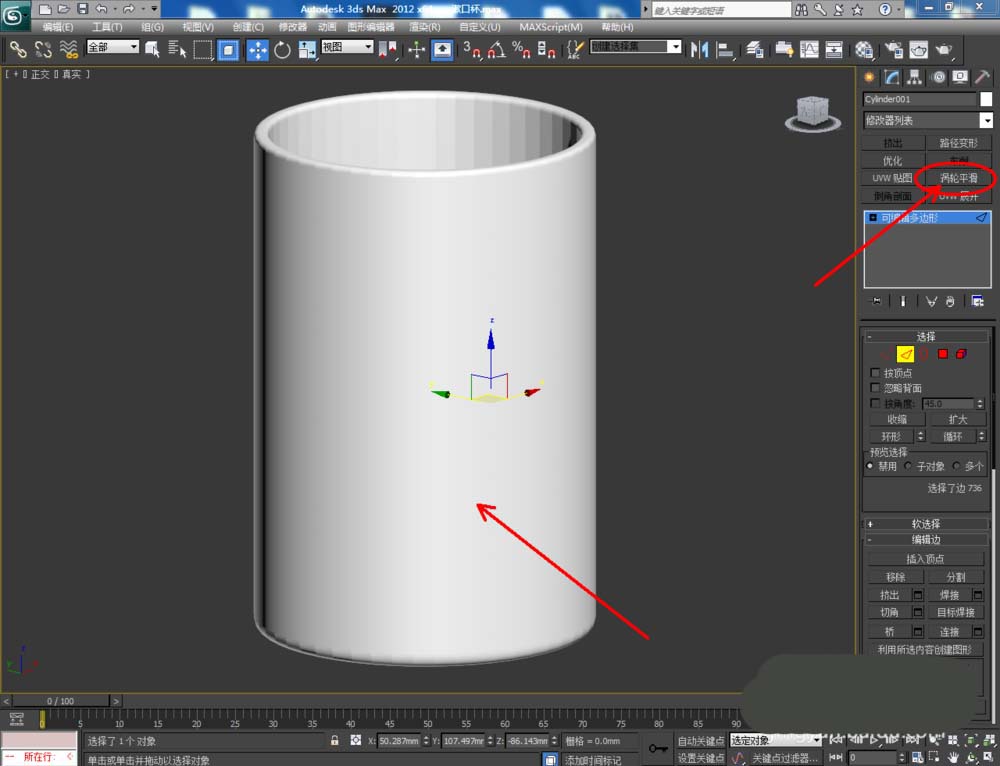This screenshot has width=1000, height=766.
Task: Select the Polygon sub-object level icon
Action: coord(942,354)
